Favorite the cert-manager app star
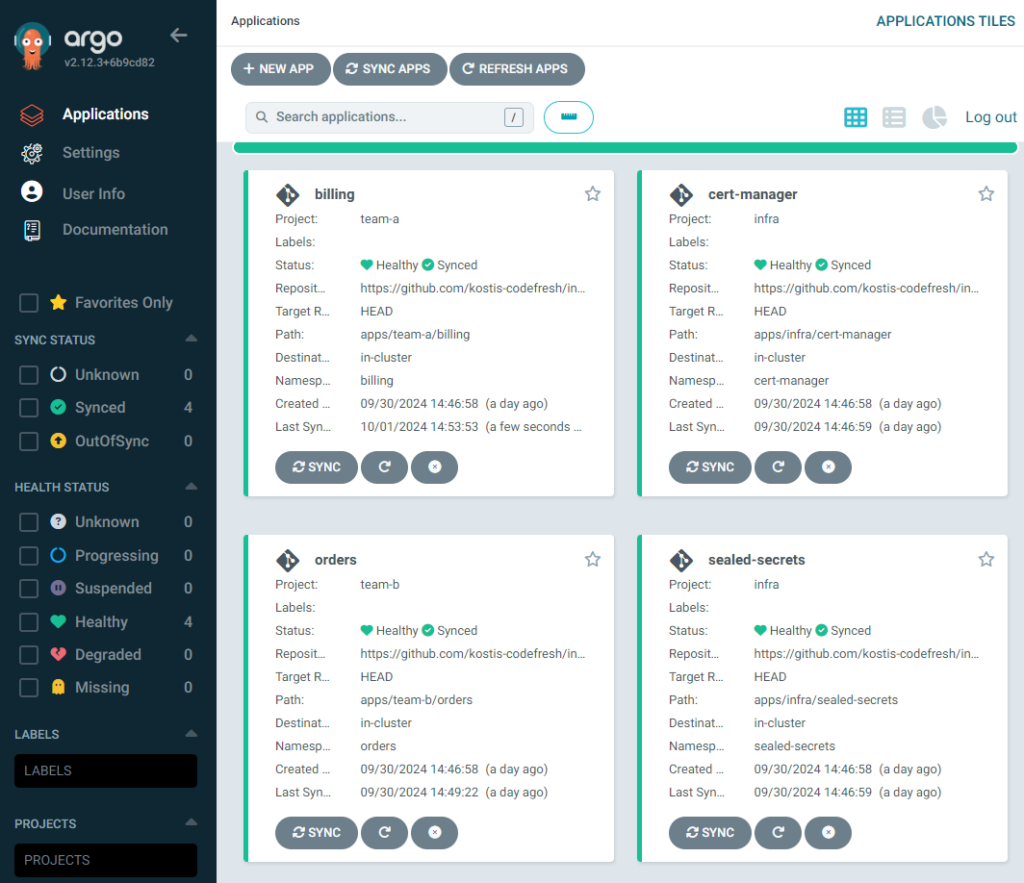 986,194
